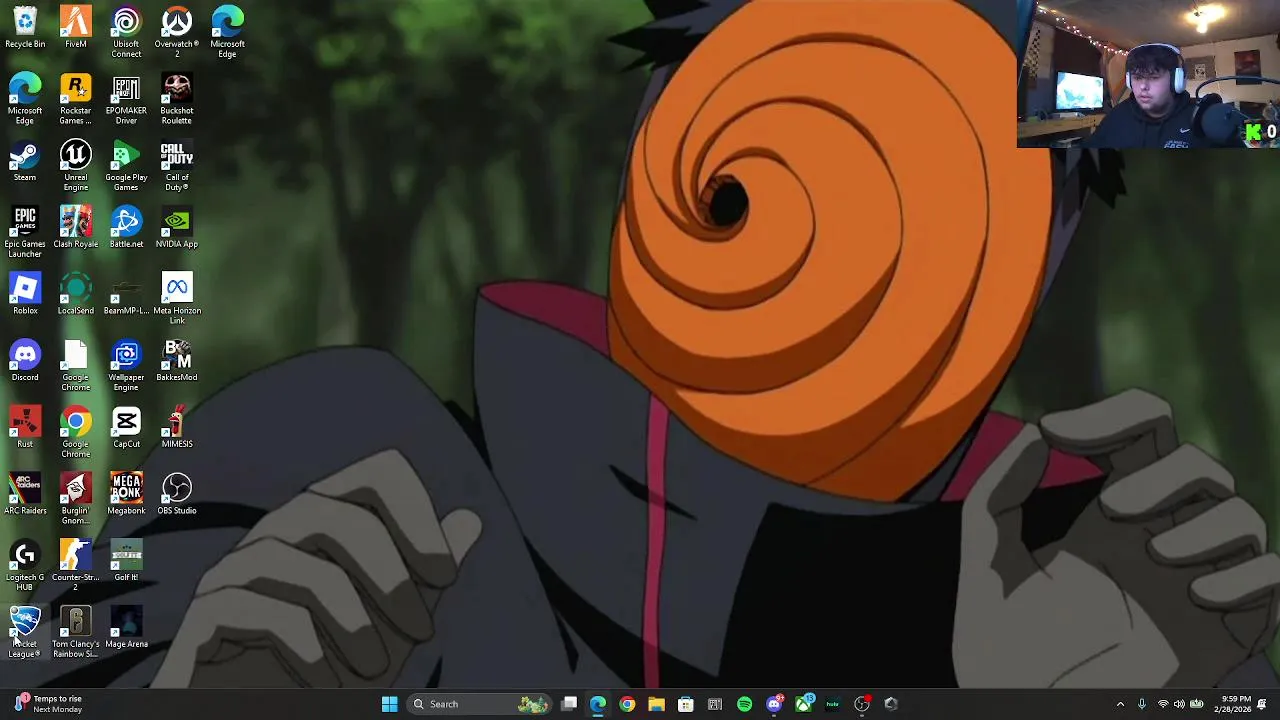The image size is (1280, 720).
Task: Open Counter-Strike 2 desktop shortcut
Action: coord(76,566)
